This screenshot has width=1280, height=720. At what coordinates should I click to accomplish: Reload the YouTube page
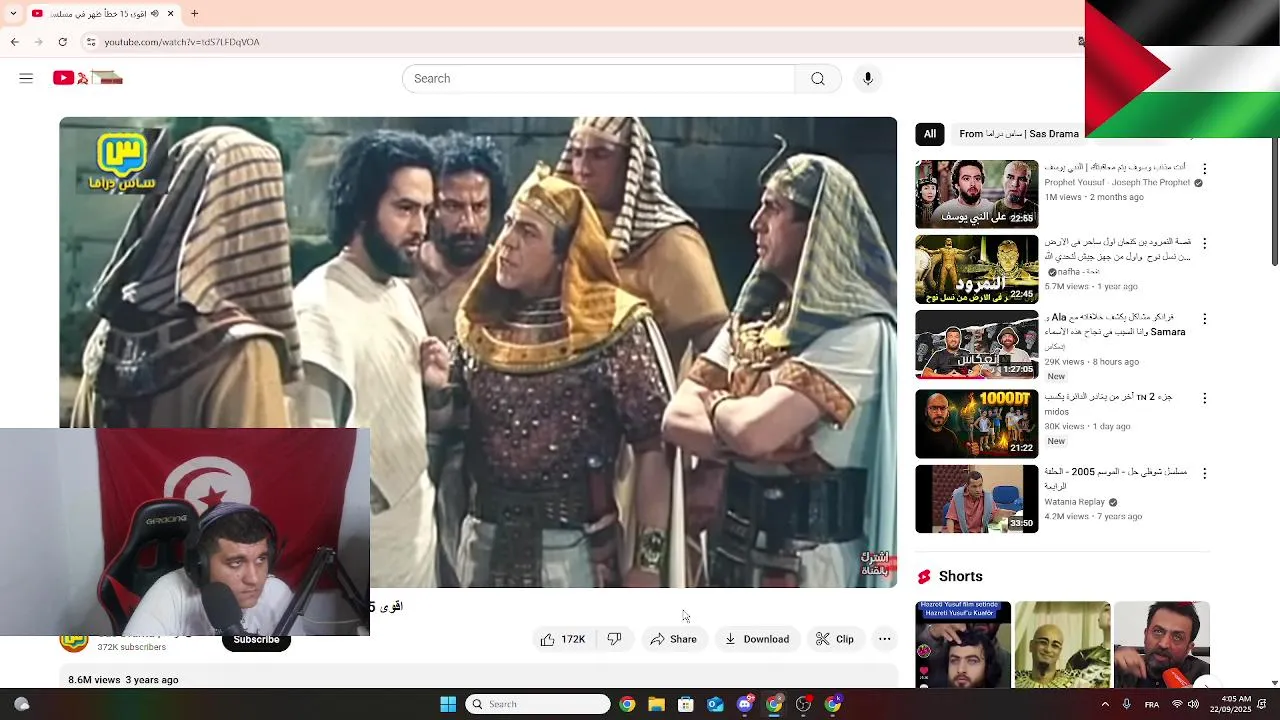pos(62,42)
